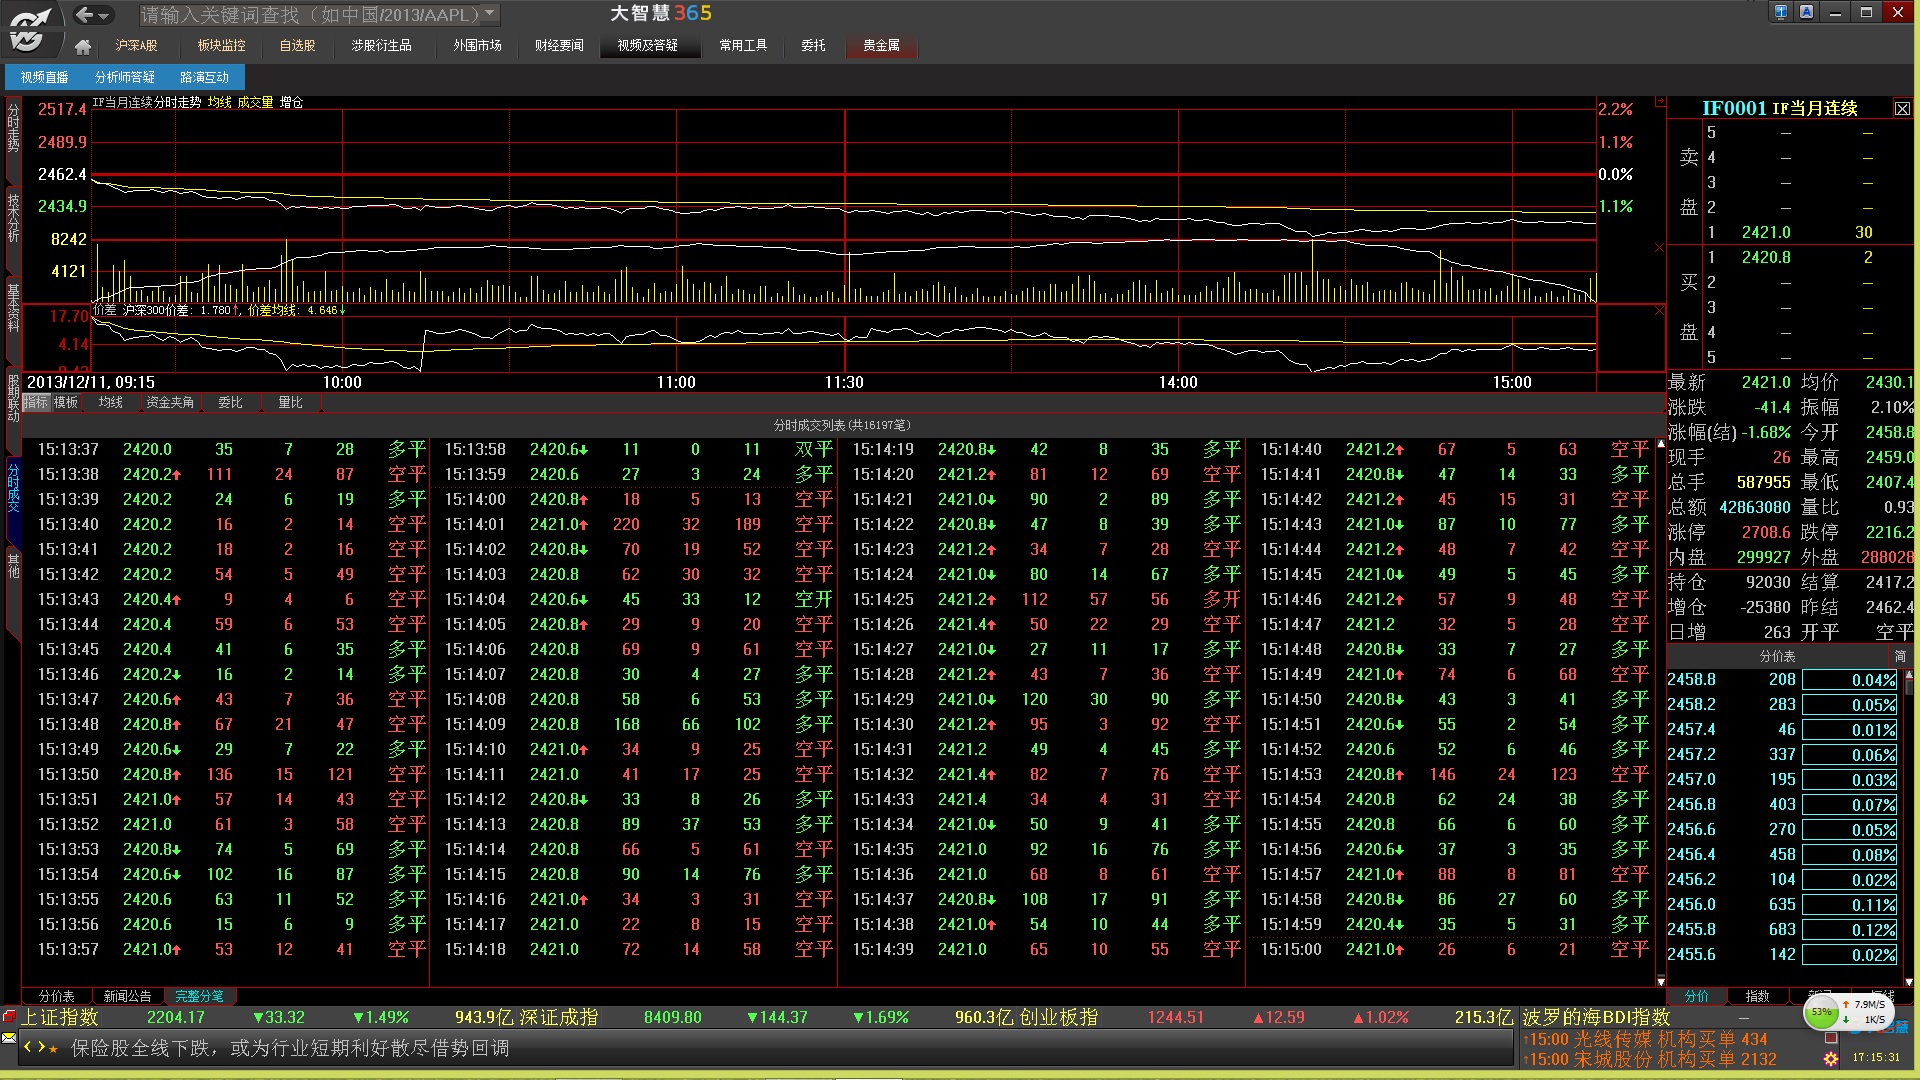
Task: Select the 分价 tab in right panel
Action: (1697, 996)
